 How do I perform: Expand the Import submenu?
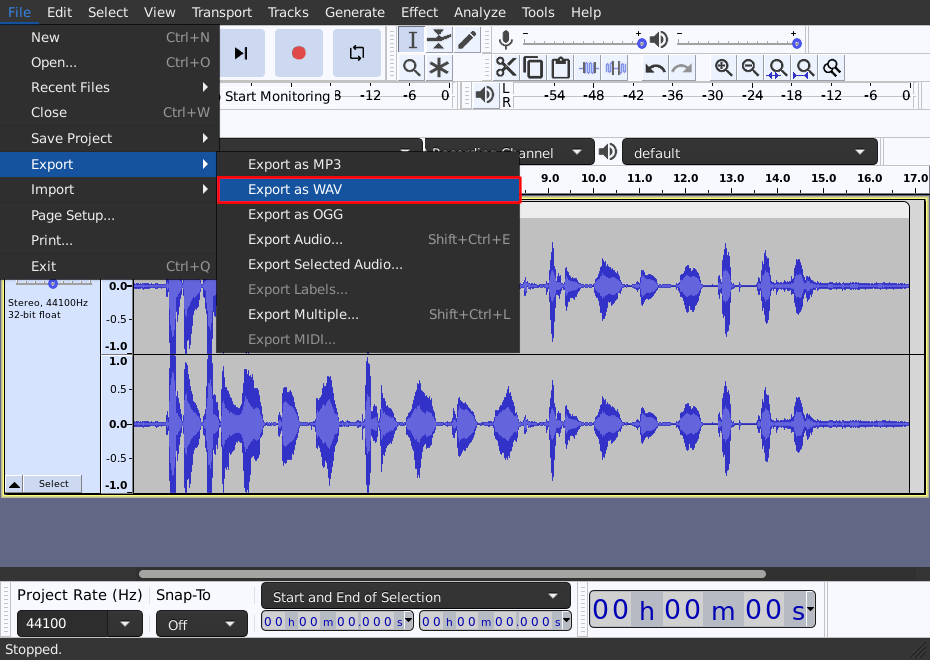pyautogui.click(x=110, y=189)
